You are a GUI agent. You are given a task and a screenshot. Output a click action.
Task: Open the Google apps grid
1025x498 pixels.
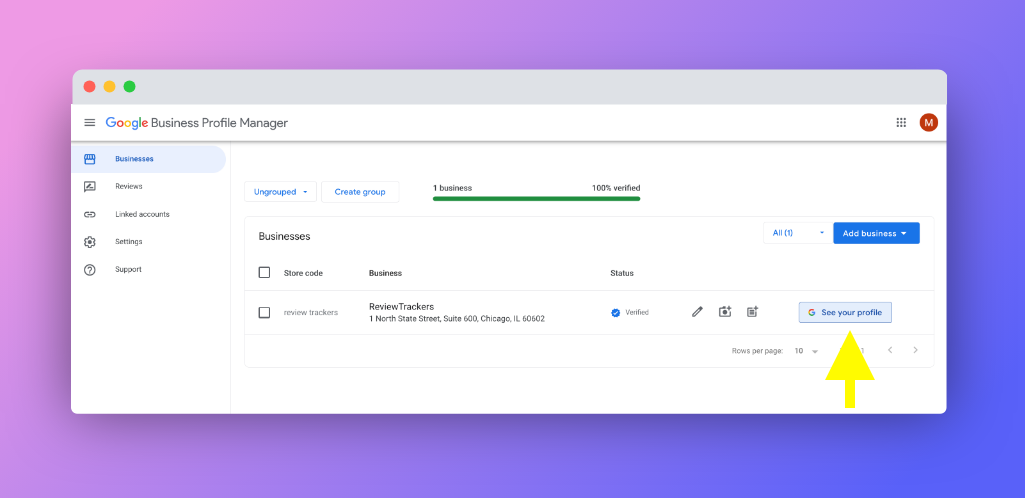[x=901, y=122]
